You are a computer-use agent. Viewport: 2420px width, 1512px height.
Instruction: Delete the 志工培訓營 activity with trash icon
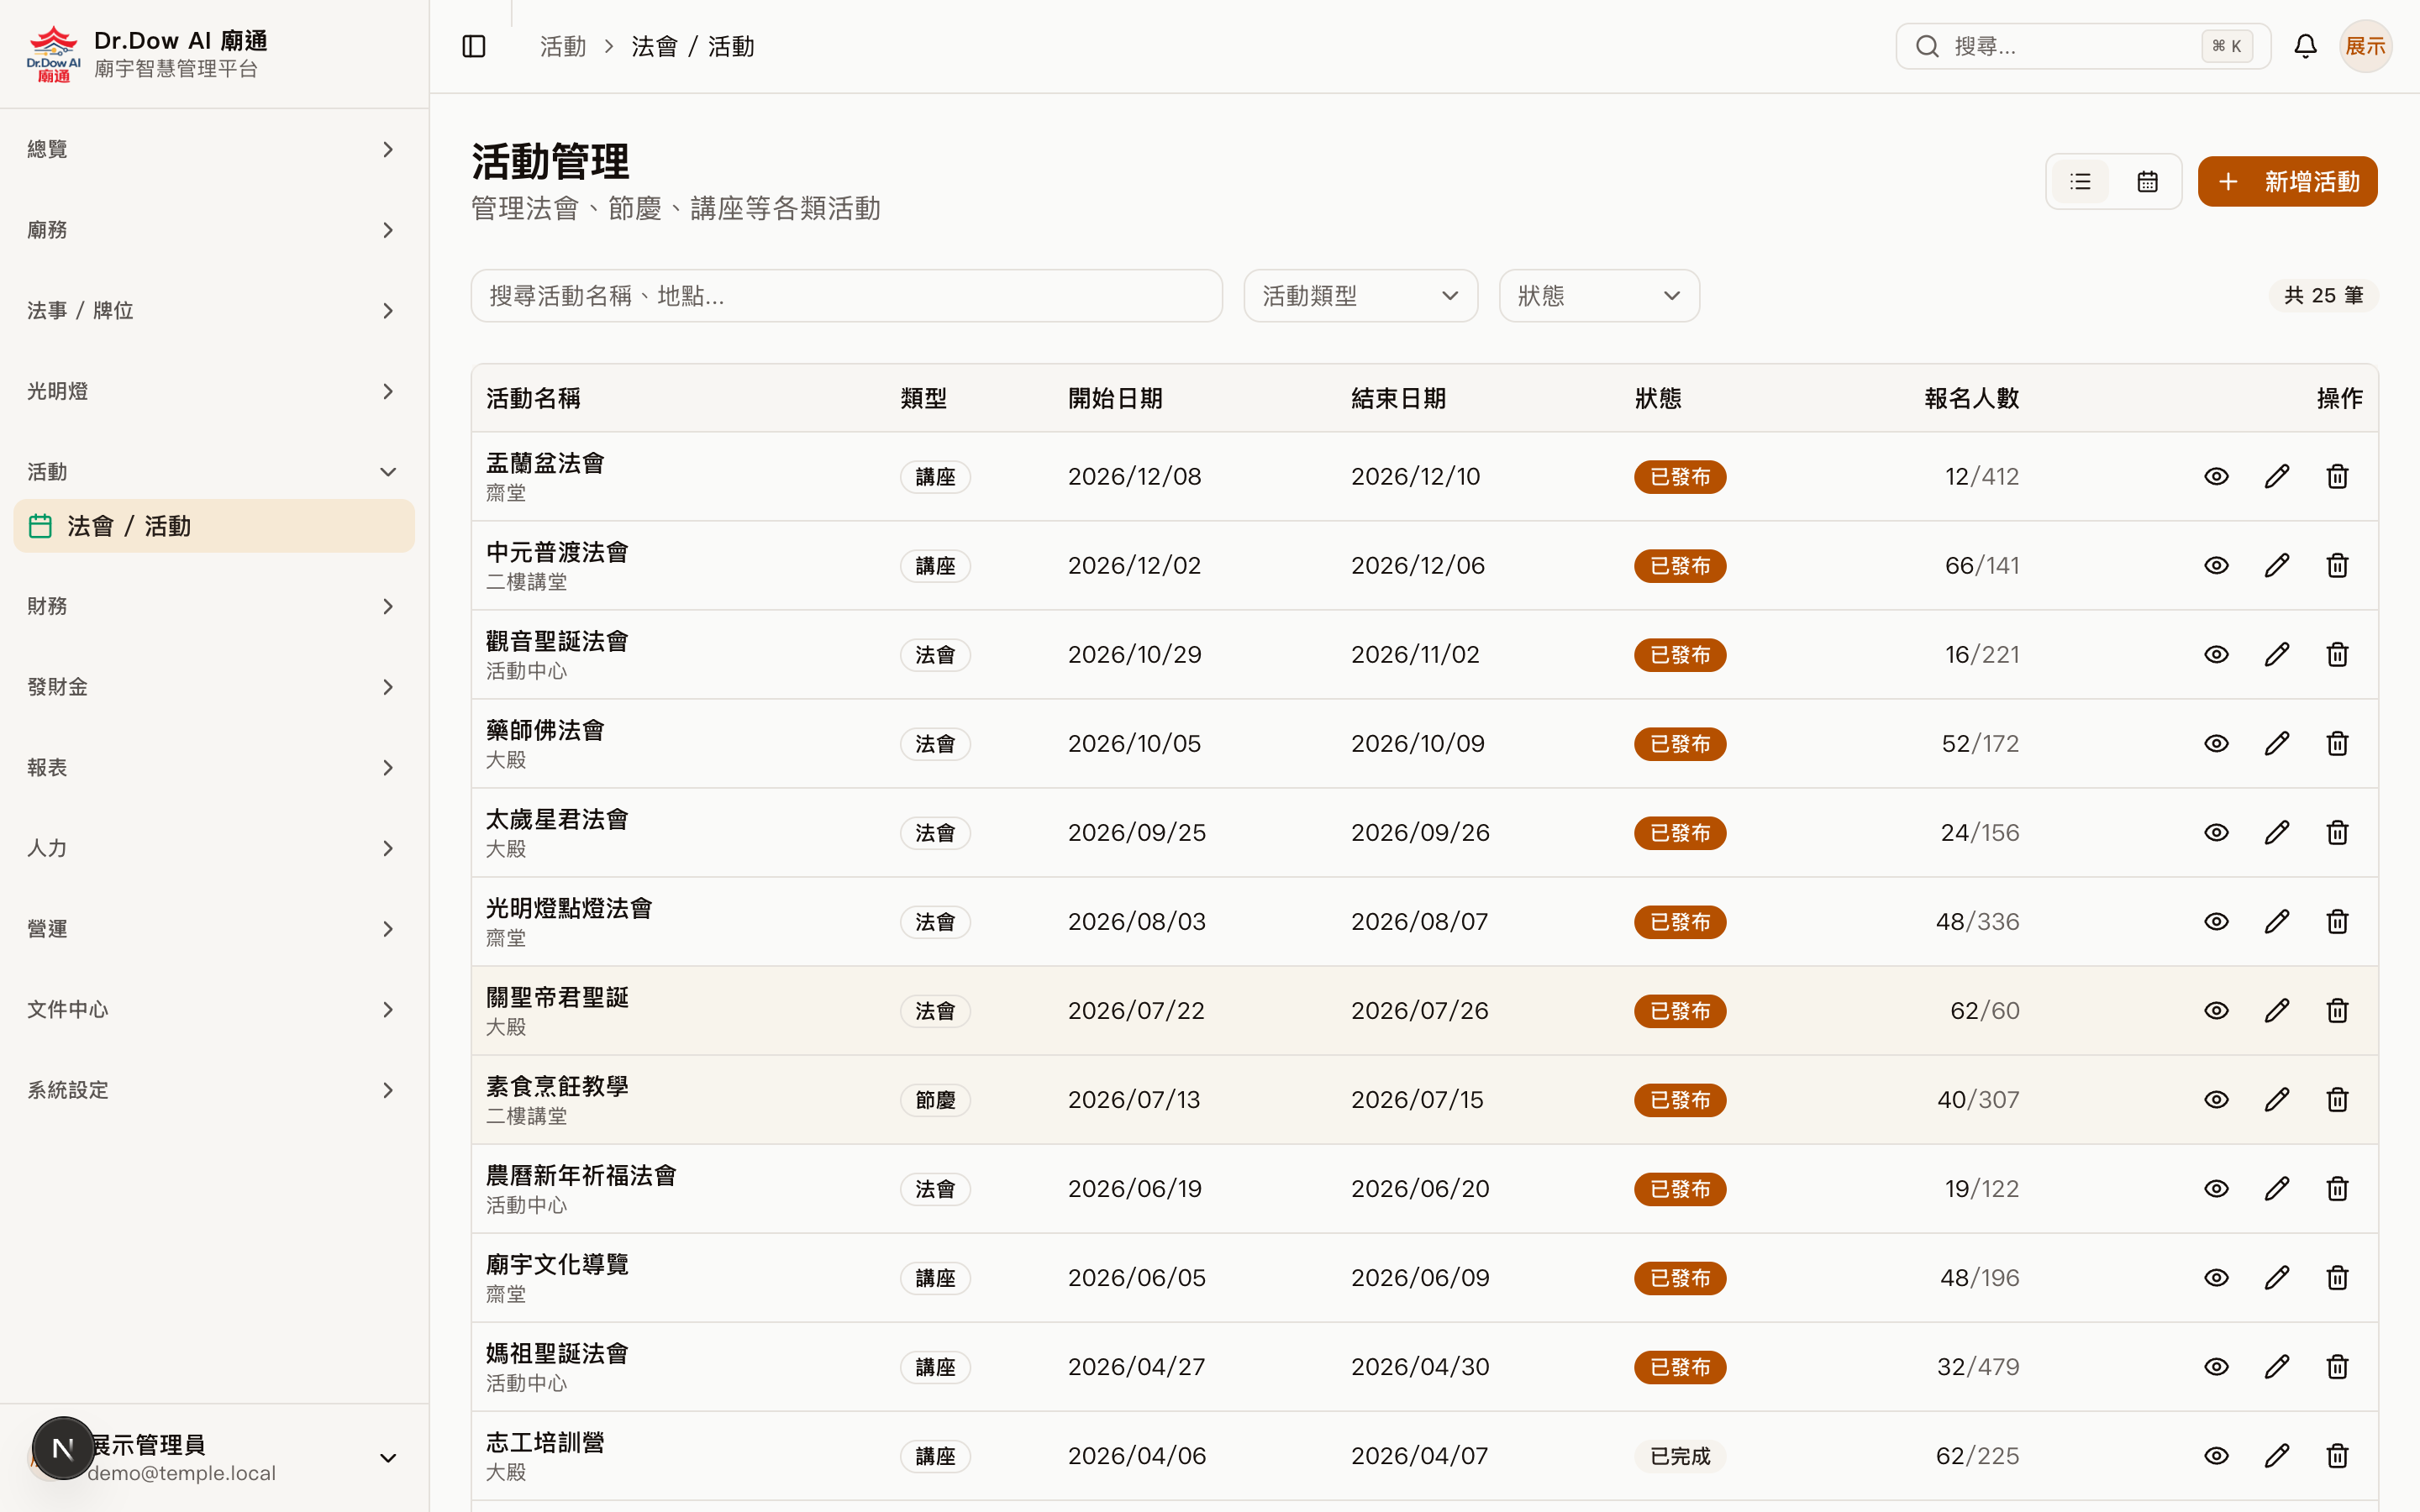click(x=2337, y=1456)
